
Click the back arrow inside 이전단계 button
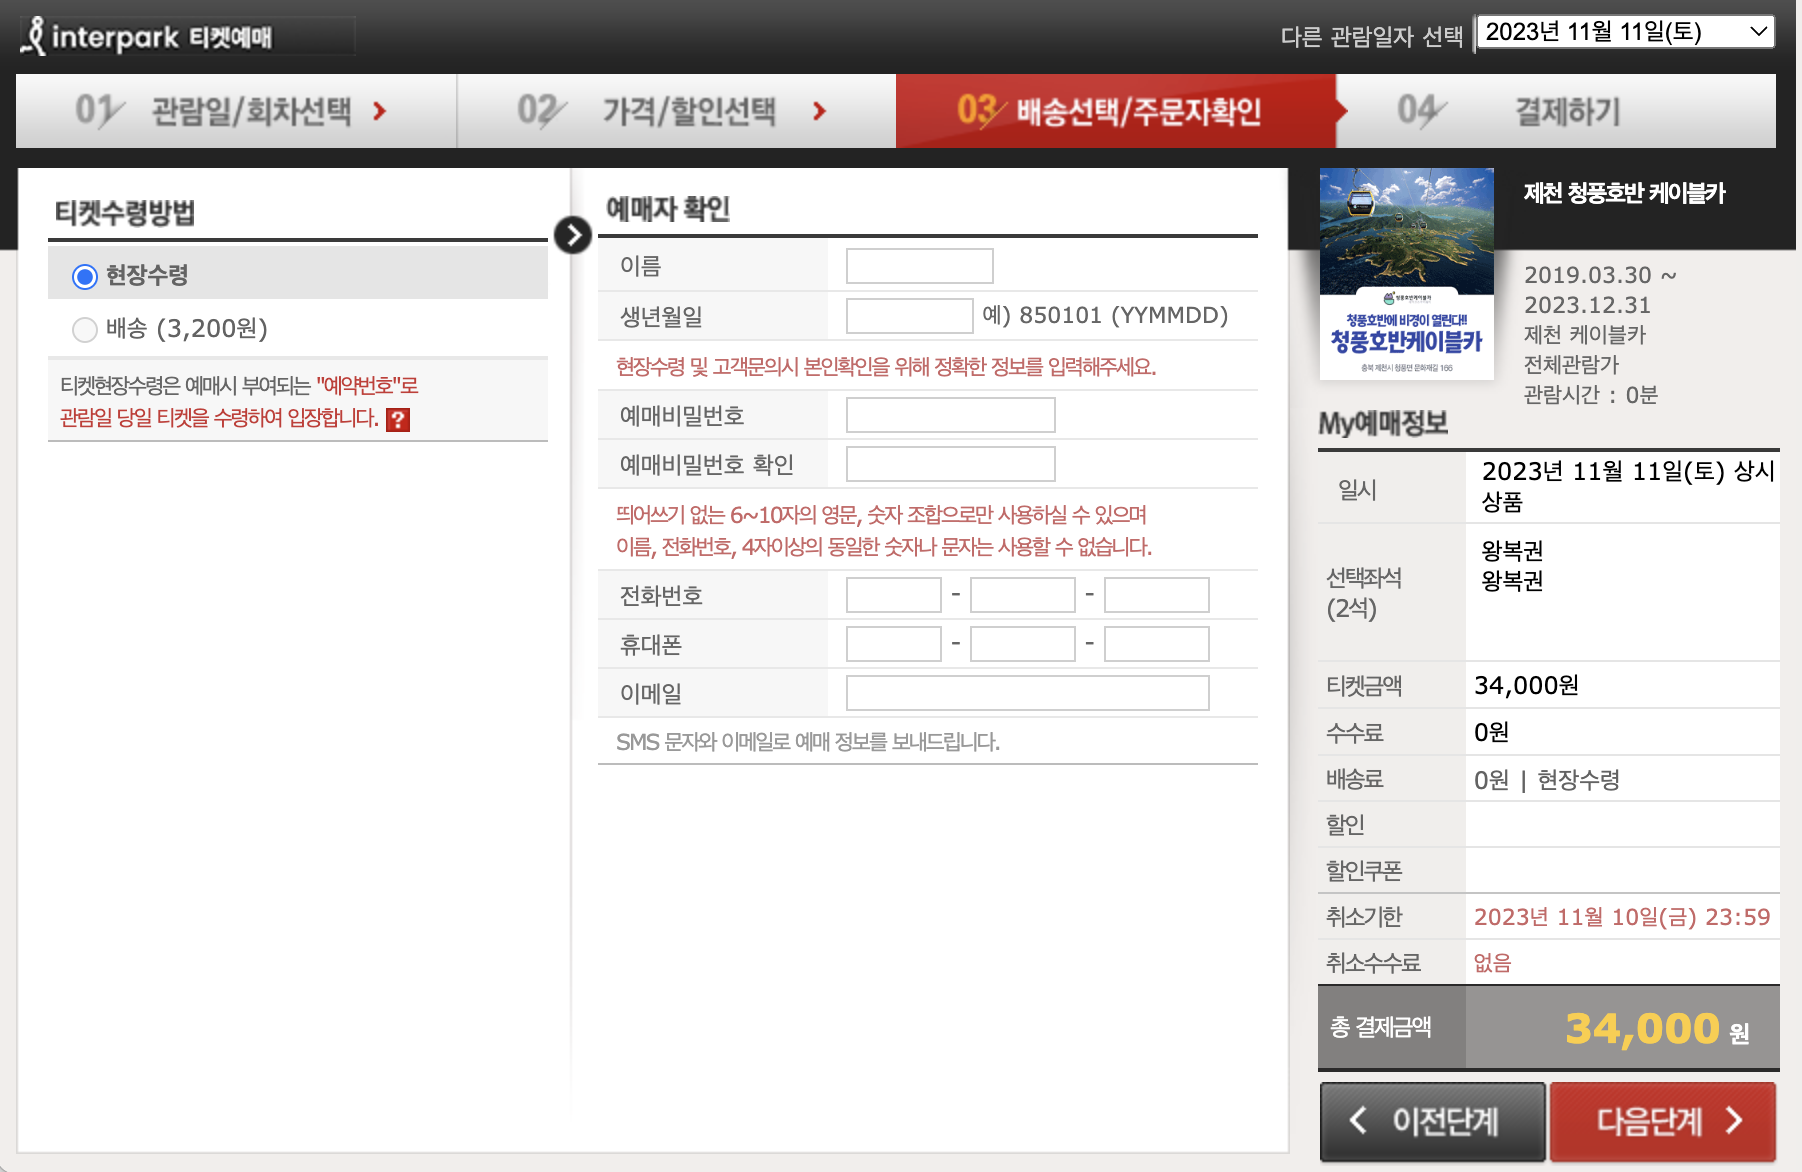(1357, 1122)
